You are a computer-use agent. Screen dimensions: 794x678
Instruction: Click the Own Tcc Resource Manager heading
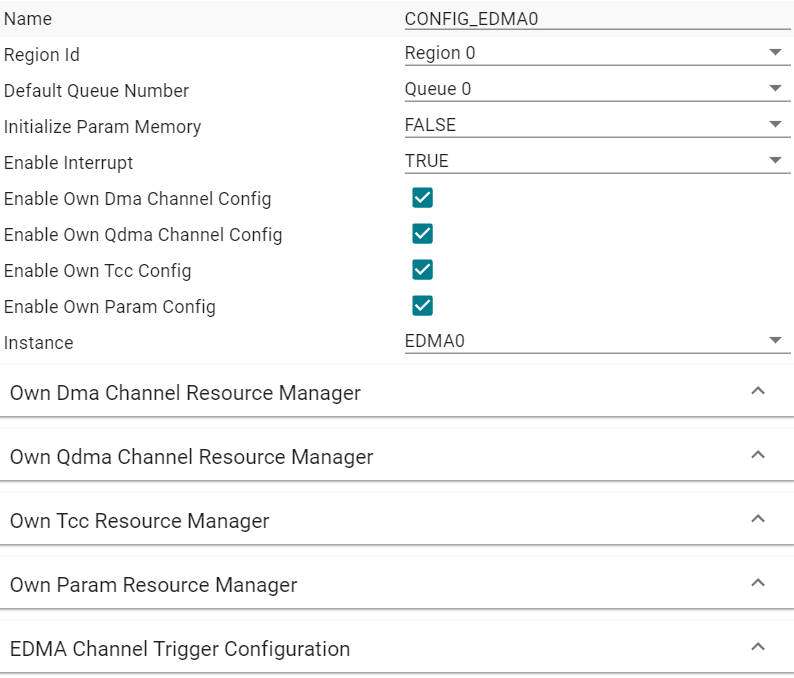pos(139,521)
